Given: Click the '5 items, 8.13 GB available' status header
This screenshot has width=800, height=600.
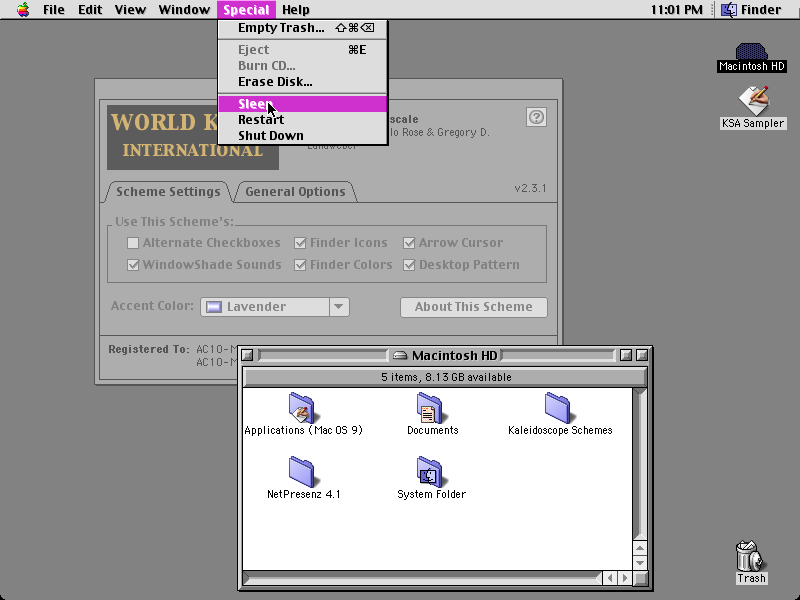Looking at the screenshot, I should click(x=446, y=377).
